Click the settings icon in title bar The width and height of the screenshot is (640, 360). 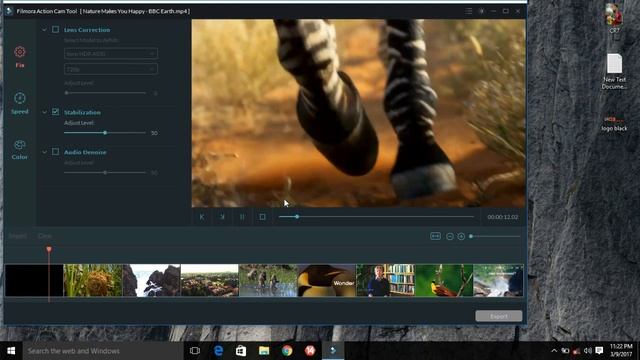coord(481,11)
